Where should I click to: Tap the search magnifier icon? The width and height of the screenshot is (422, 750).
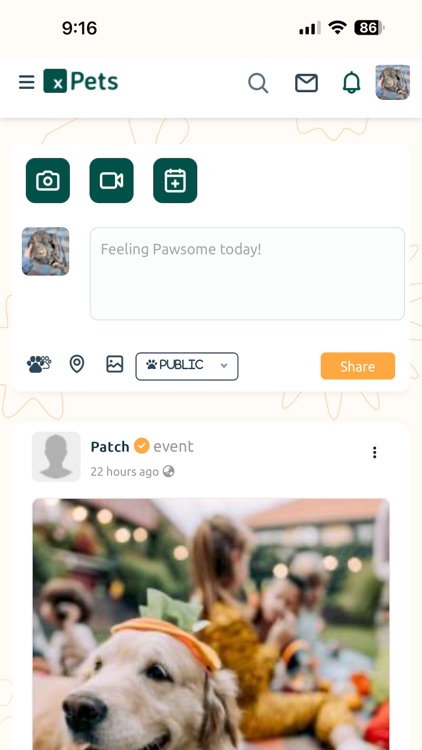coord(258,83)
